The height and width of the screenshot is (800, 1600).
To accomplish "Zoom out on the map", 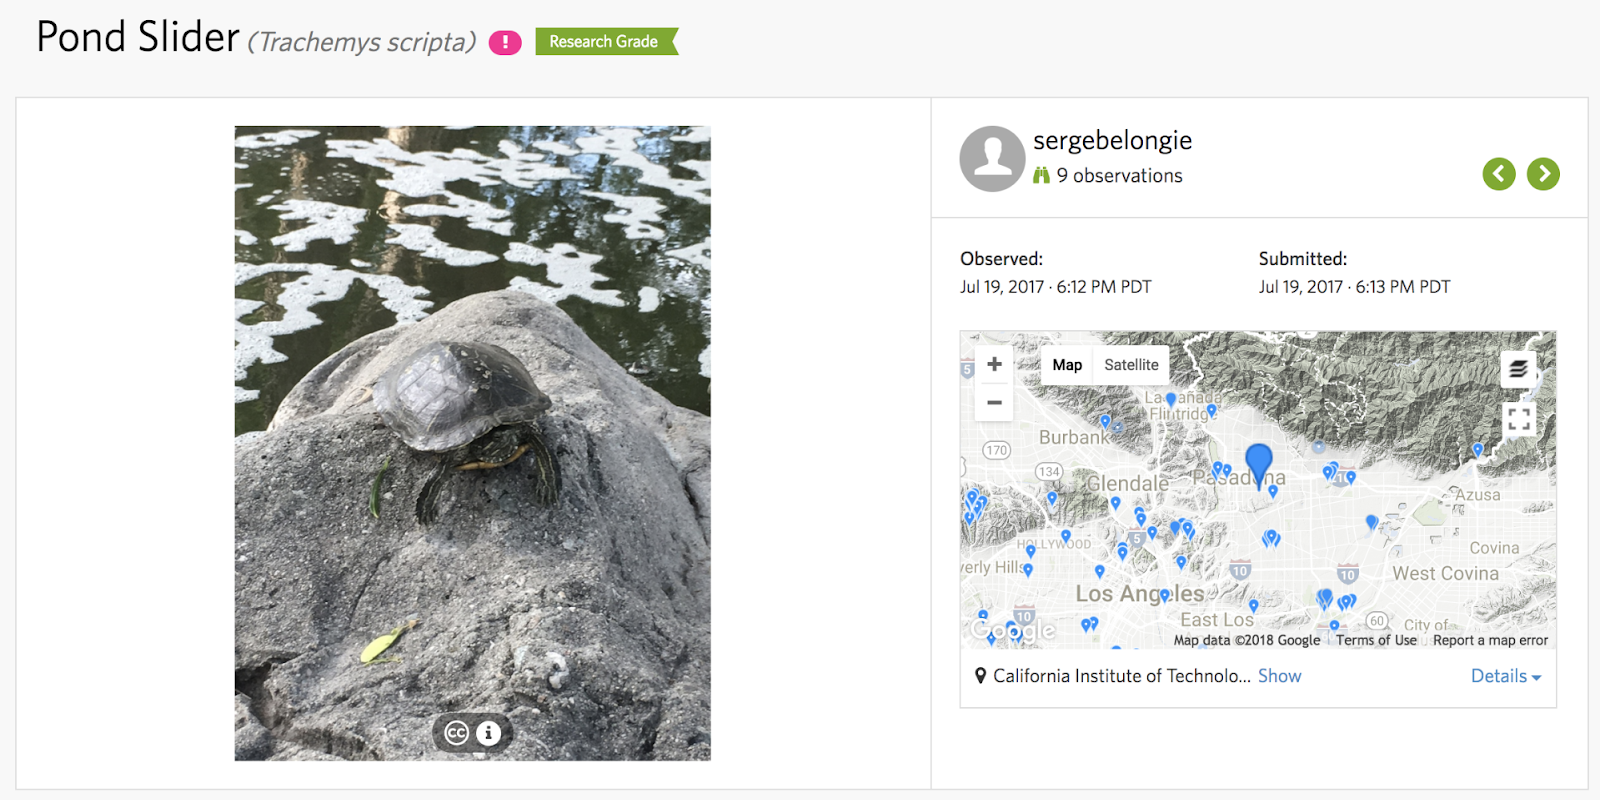I will [x=994, y=402].
